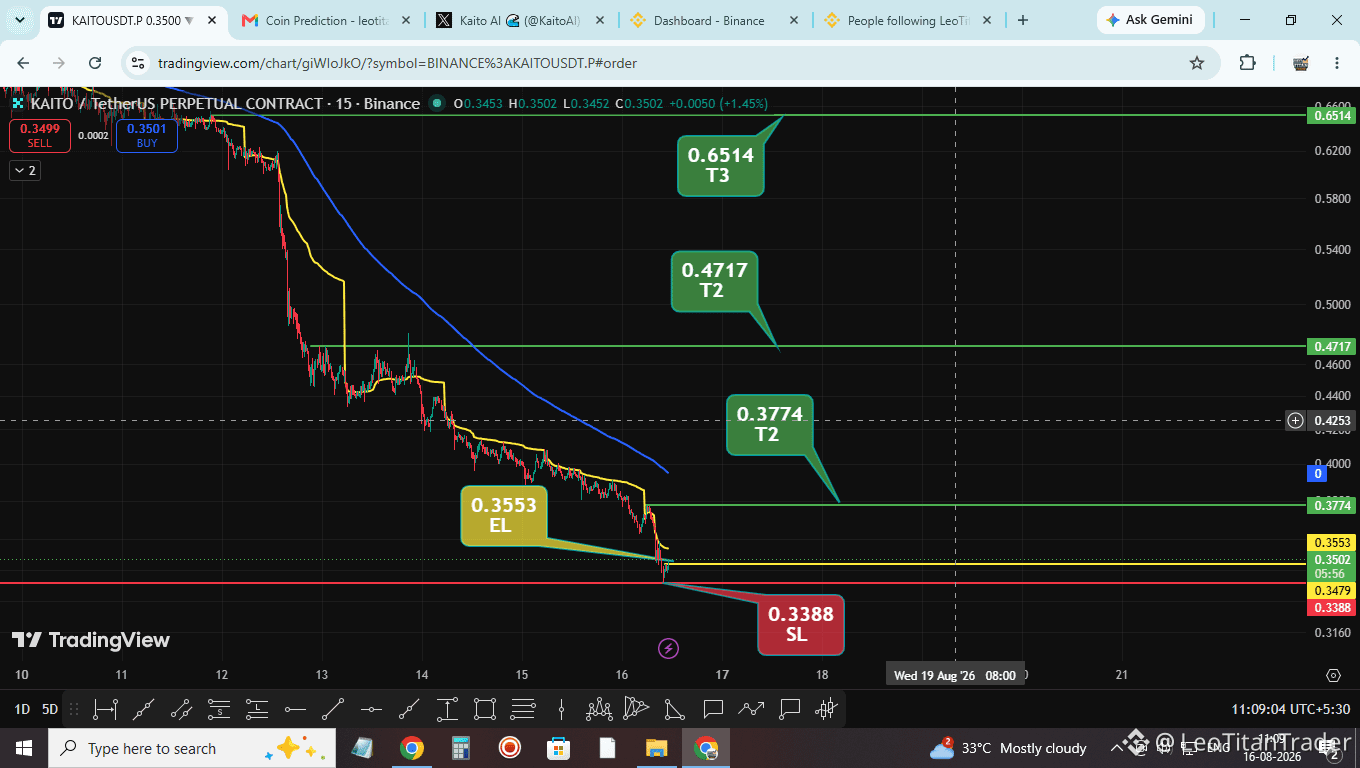1360x768 pixels.
Task: Switch to the Kaito AI X tab
Action: coord(518,20)
